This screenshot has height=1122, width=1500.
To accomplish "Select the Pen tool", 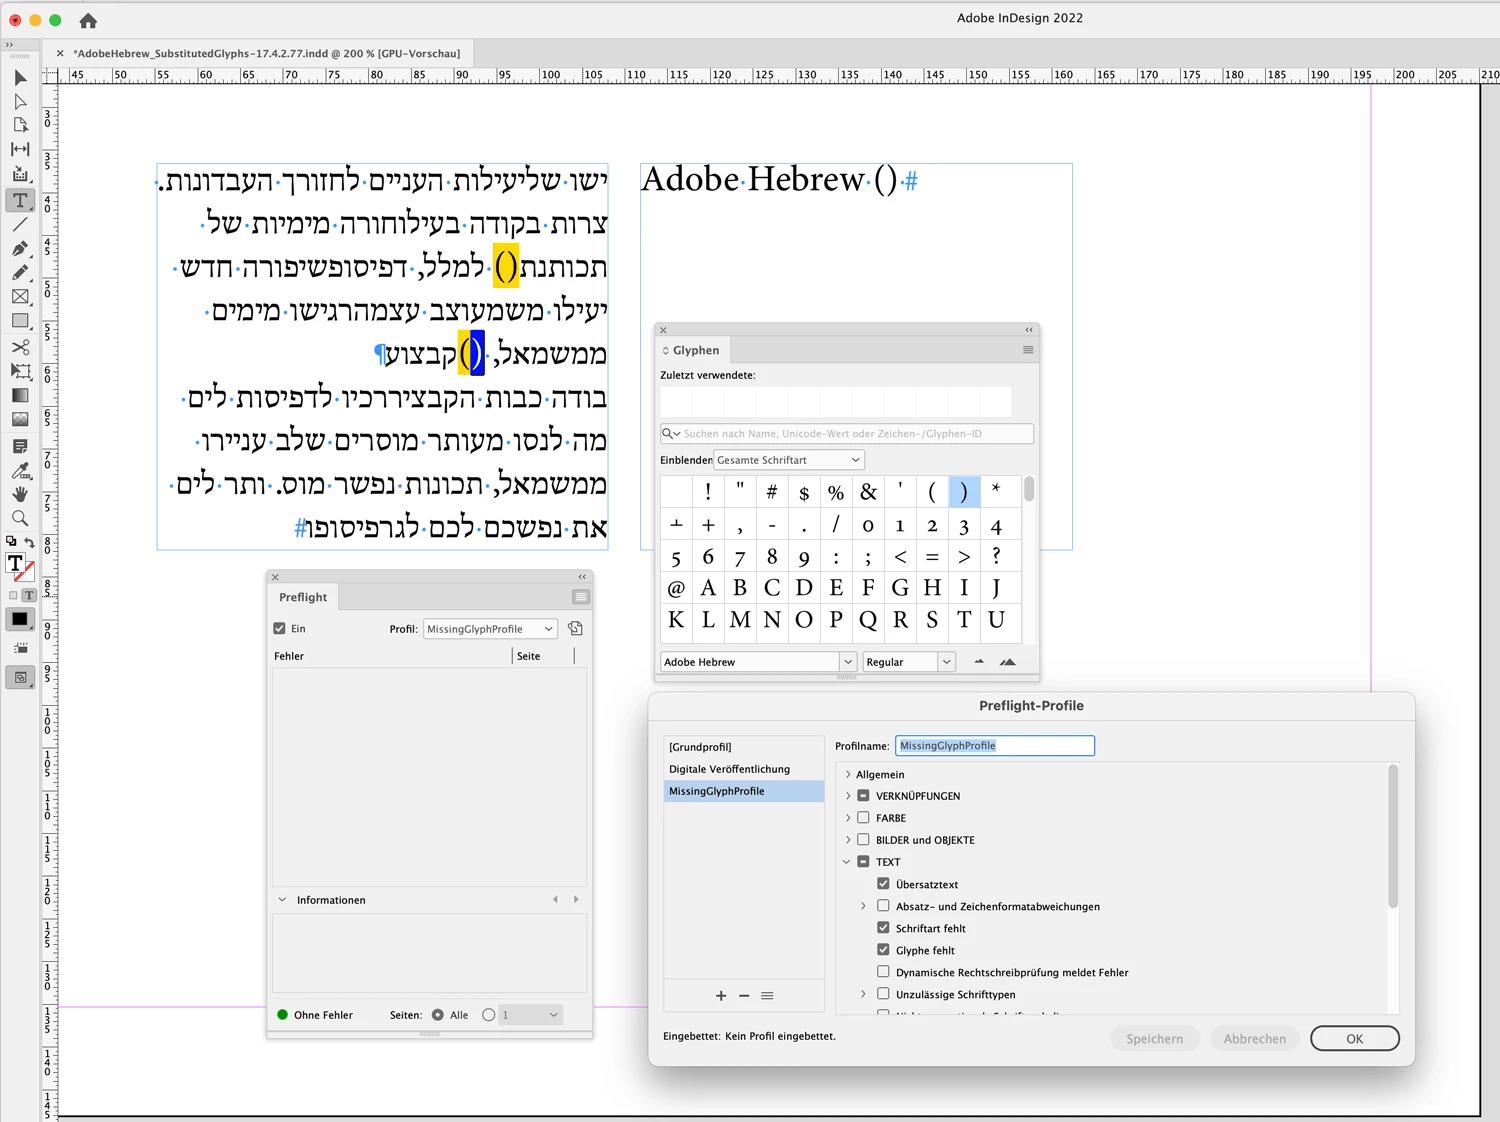I will 20,248.
